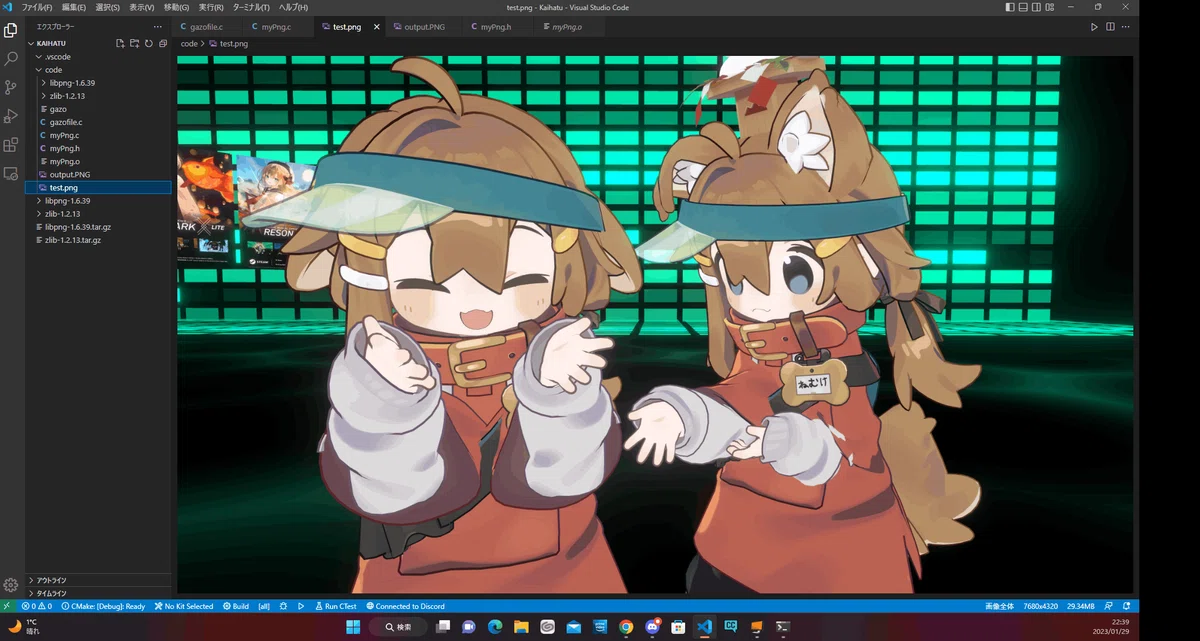This screenshot has width=1200, height=641.
Task: Open the Explorer view in activity bar
Action: tap(11, 30)
